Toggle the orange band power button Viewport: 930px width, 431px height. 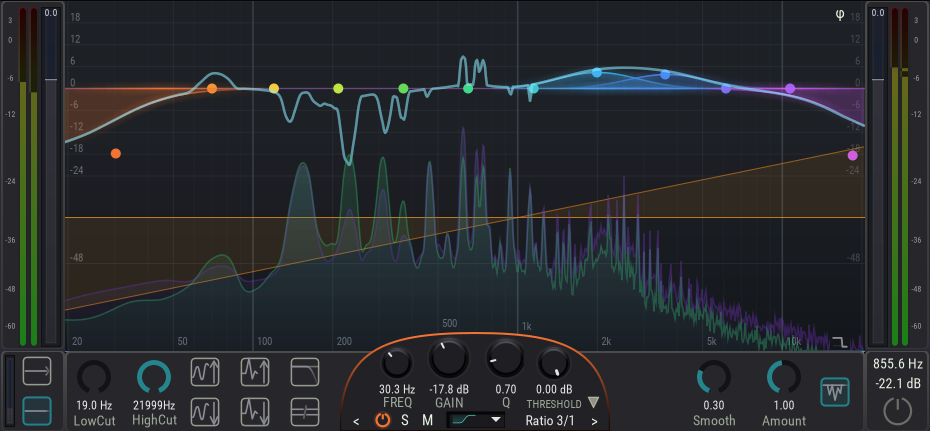pyautogui.click(x=383, y=421)
